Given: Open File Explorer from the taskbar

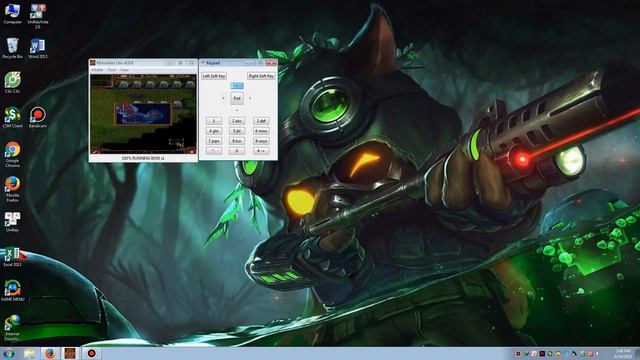Looking at the screenshot, I should click(29, 353).
